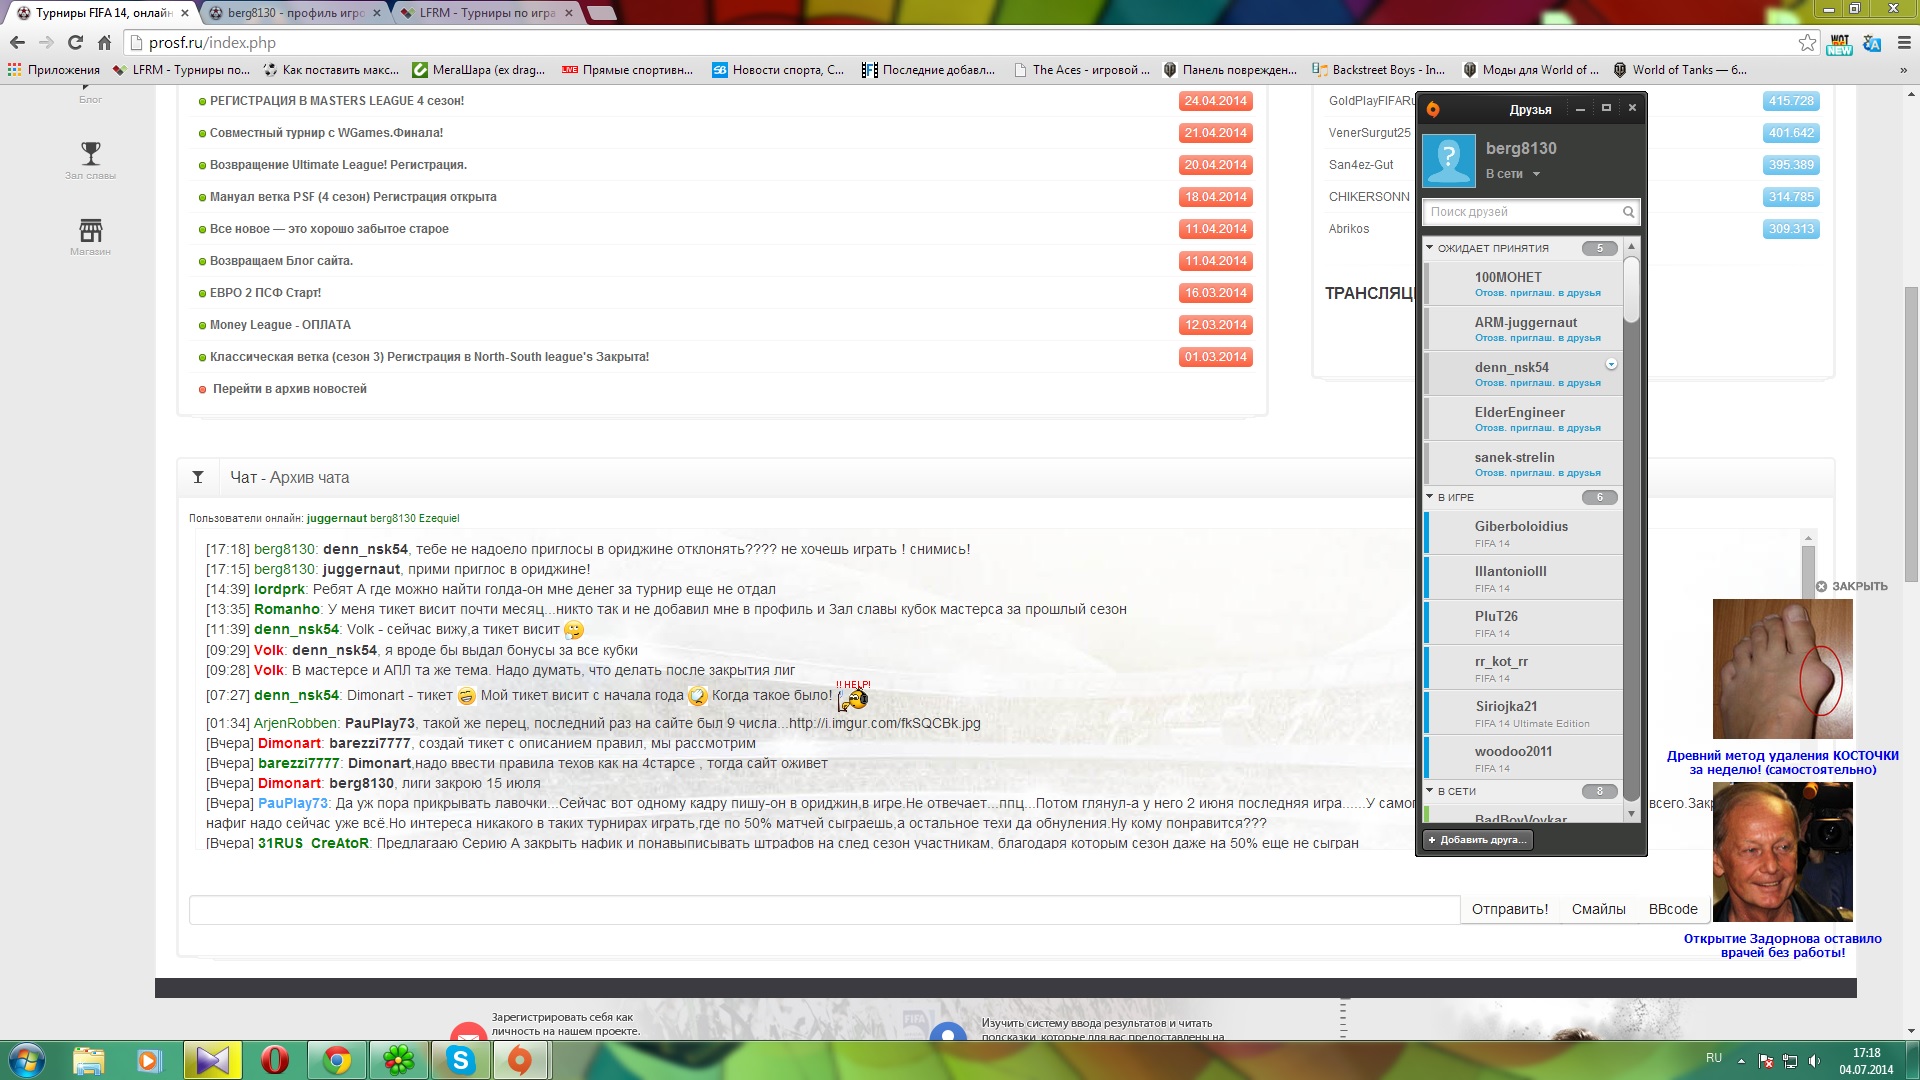1920x1080 pixels.
Task: Open Skype from the taskbar
Action: [x=461, y=1060]
